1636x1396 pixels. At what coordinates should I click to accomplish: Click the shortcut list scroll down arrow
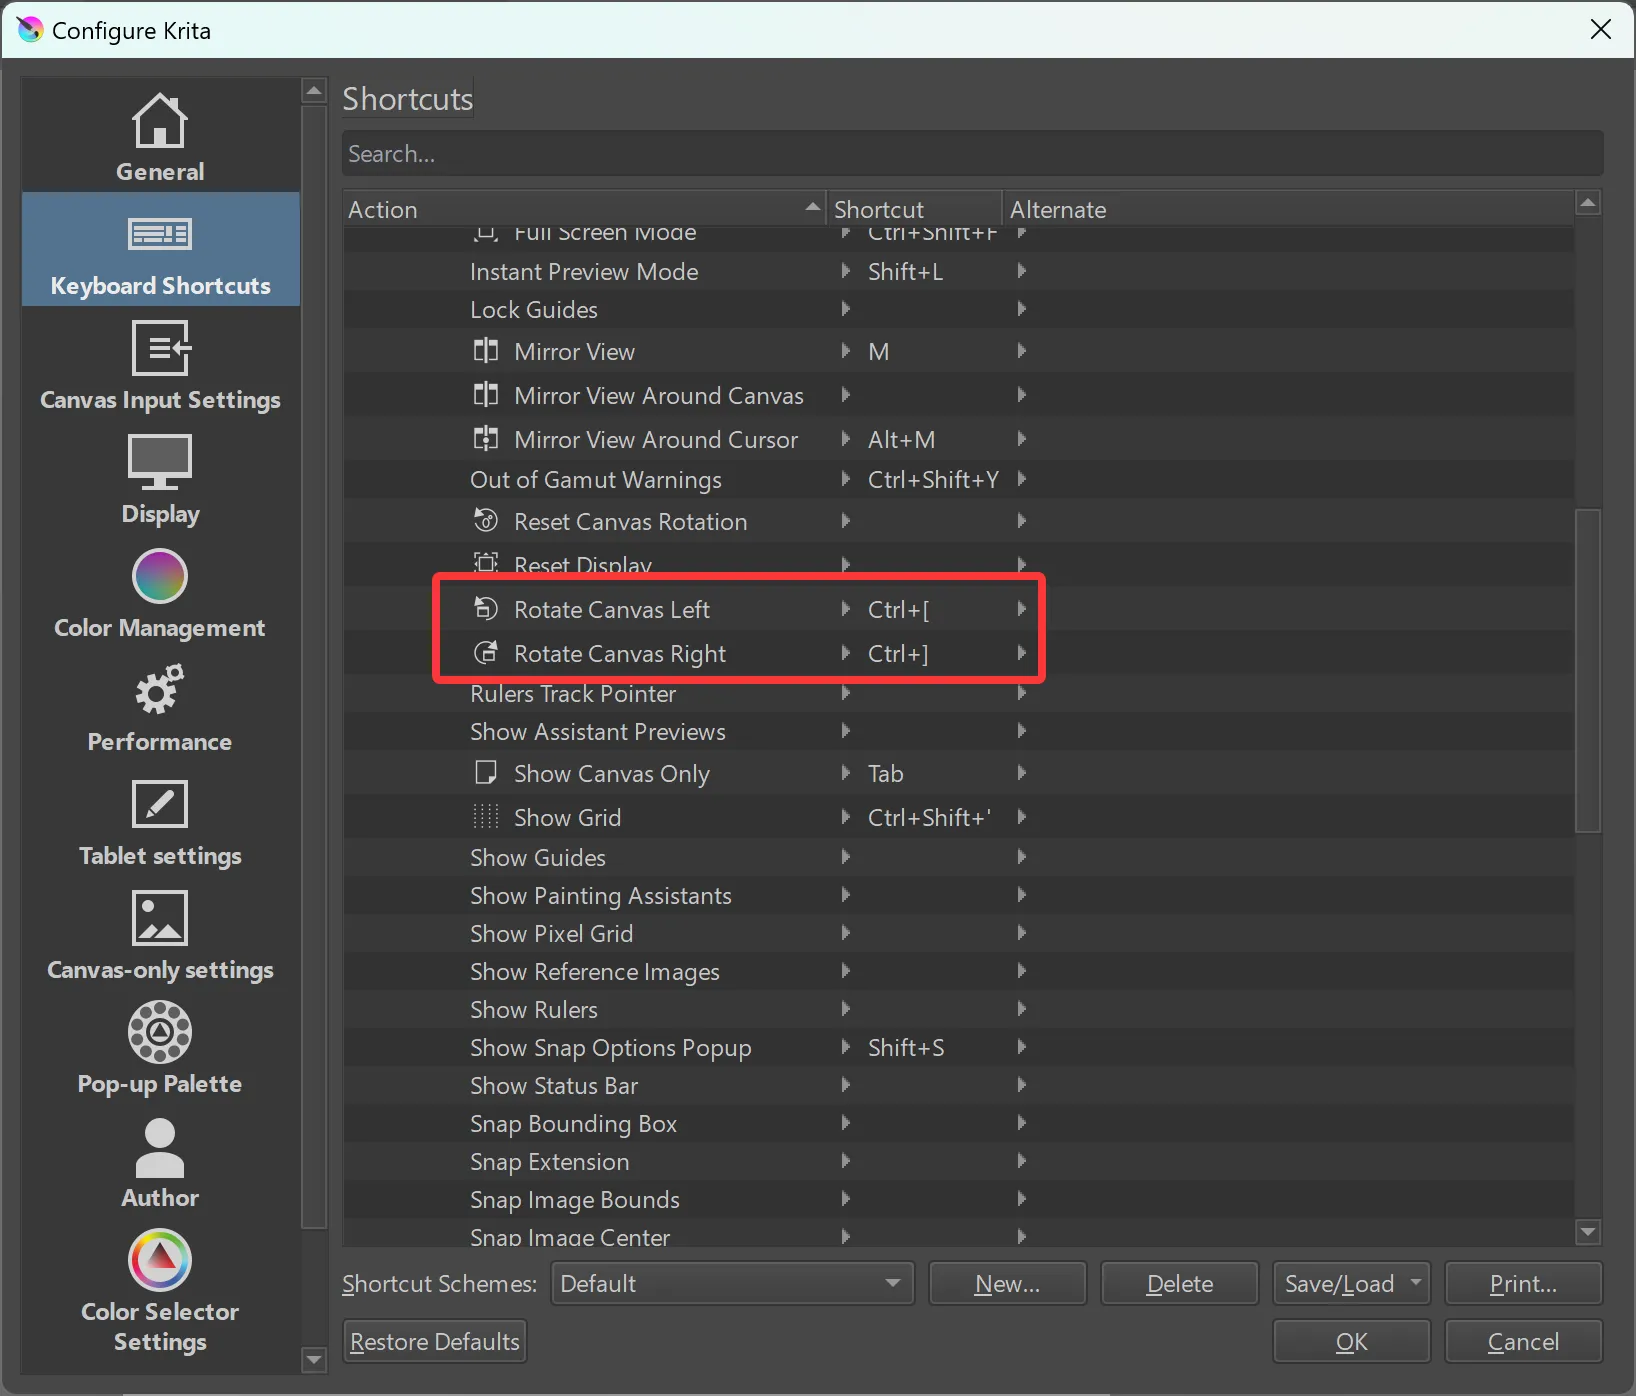click(1588, 1232)
